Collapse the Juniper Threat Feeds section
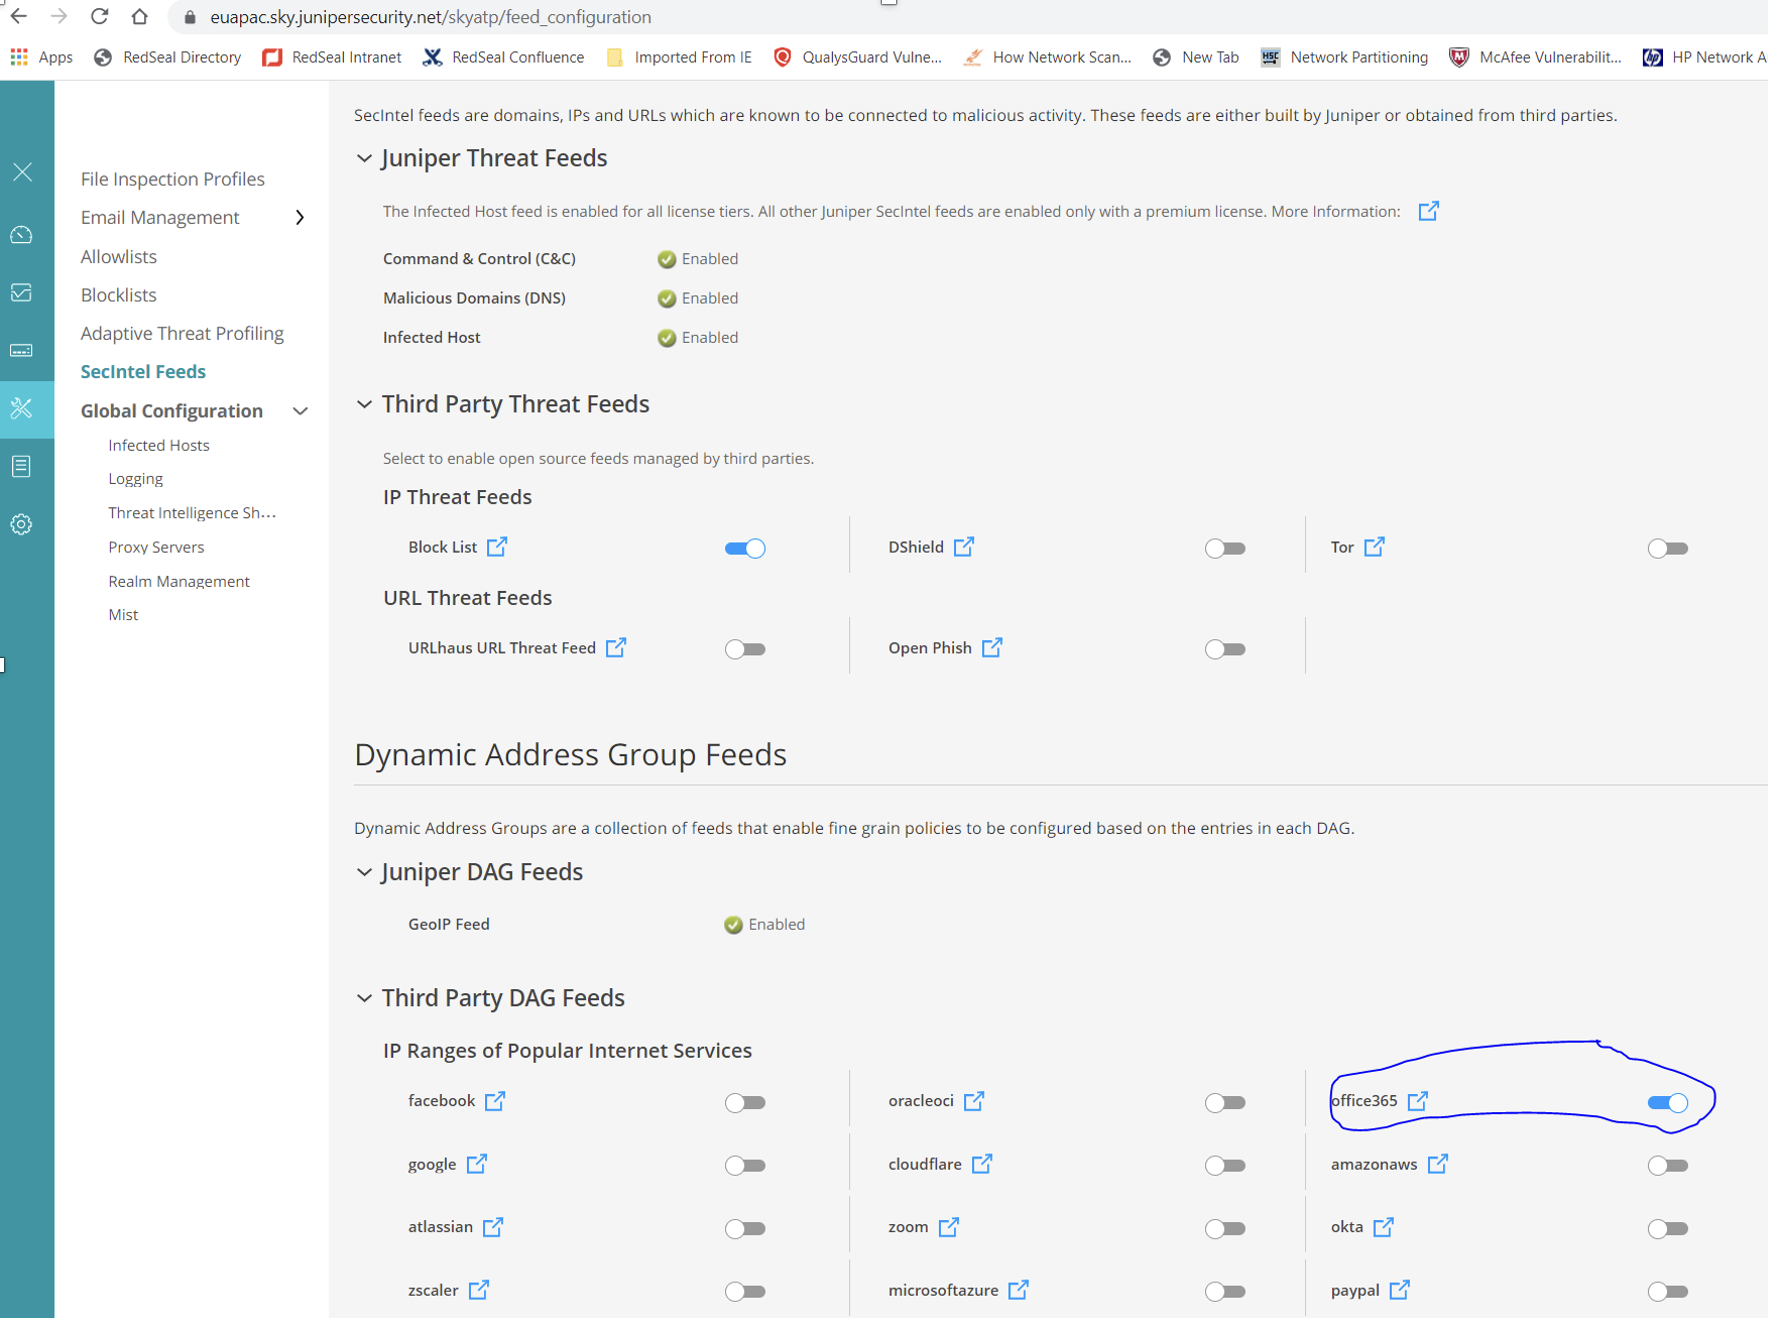 tap(364, 158)
